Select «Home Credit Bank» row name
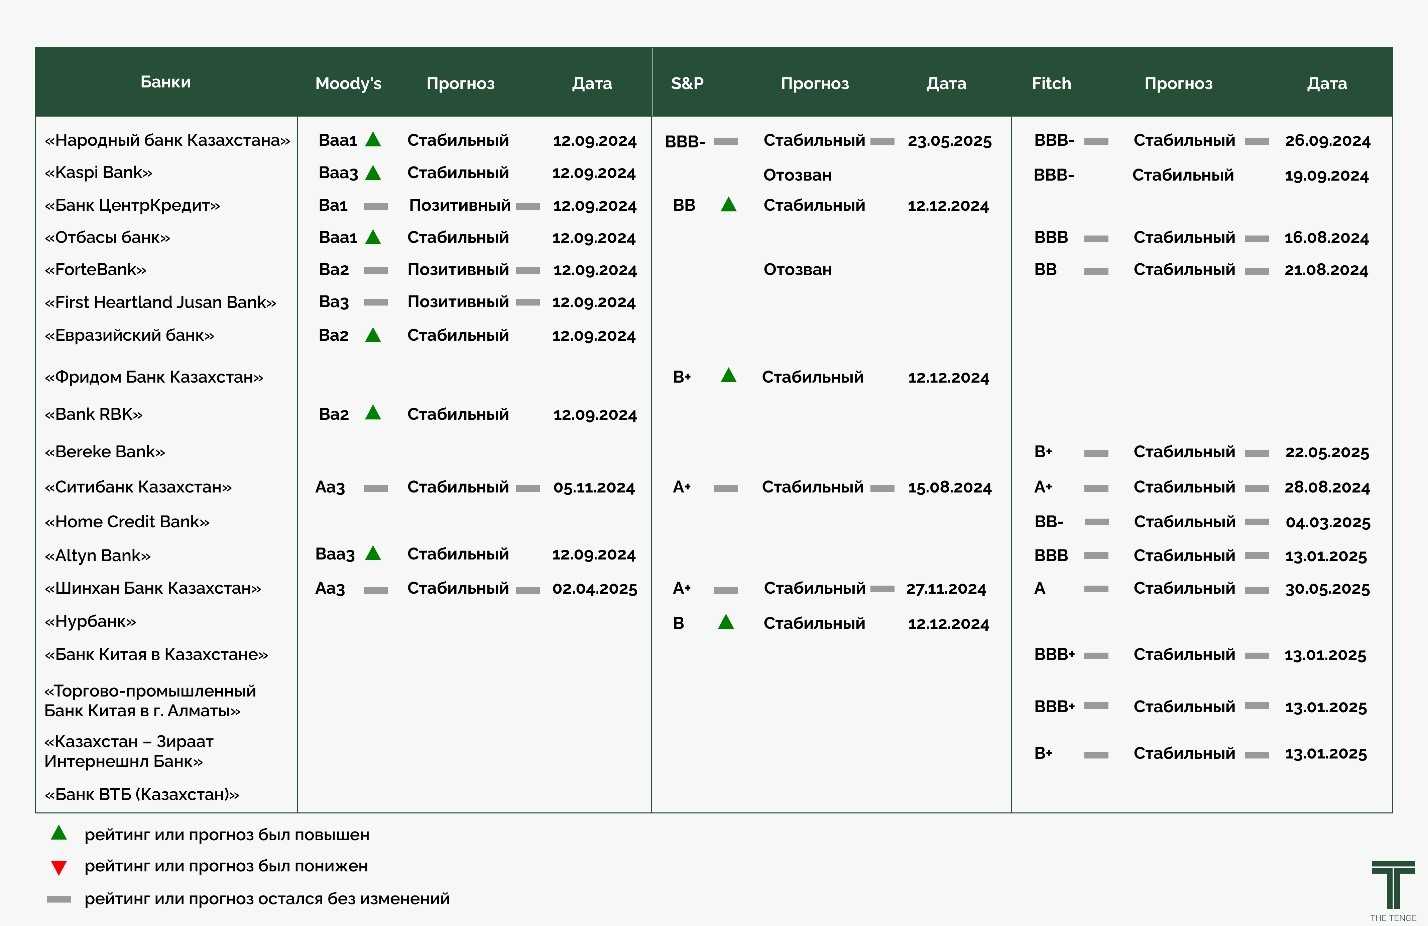 (x=127, y=521)
